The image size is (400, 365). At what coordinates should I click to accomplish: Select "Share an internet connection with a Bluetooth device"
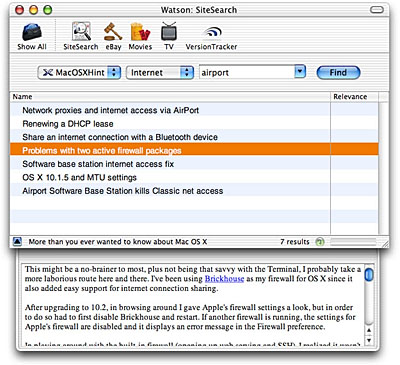(x=194, y=137)
